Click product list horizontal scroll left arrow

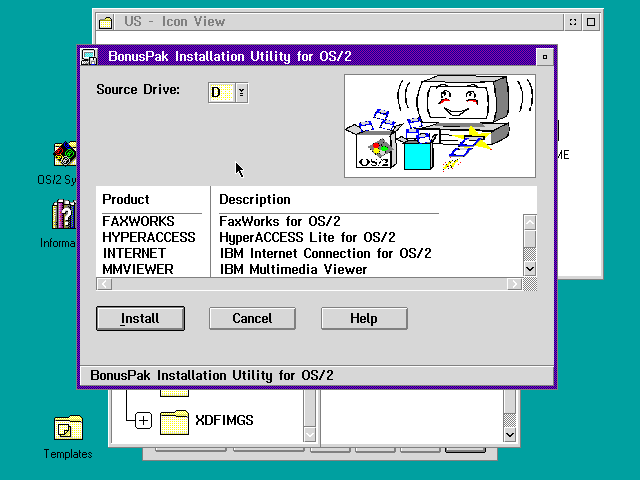click(104, 284)
